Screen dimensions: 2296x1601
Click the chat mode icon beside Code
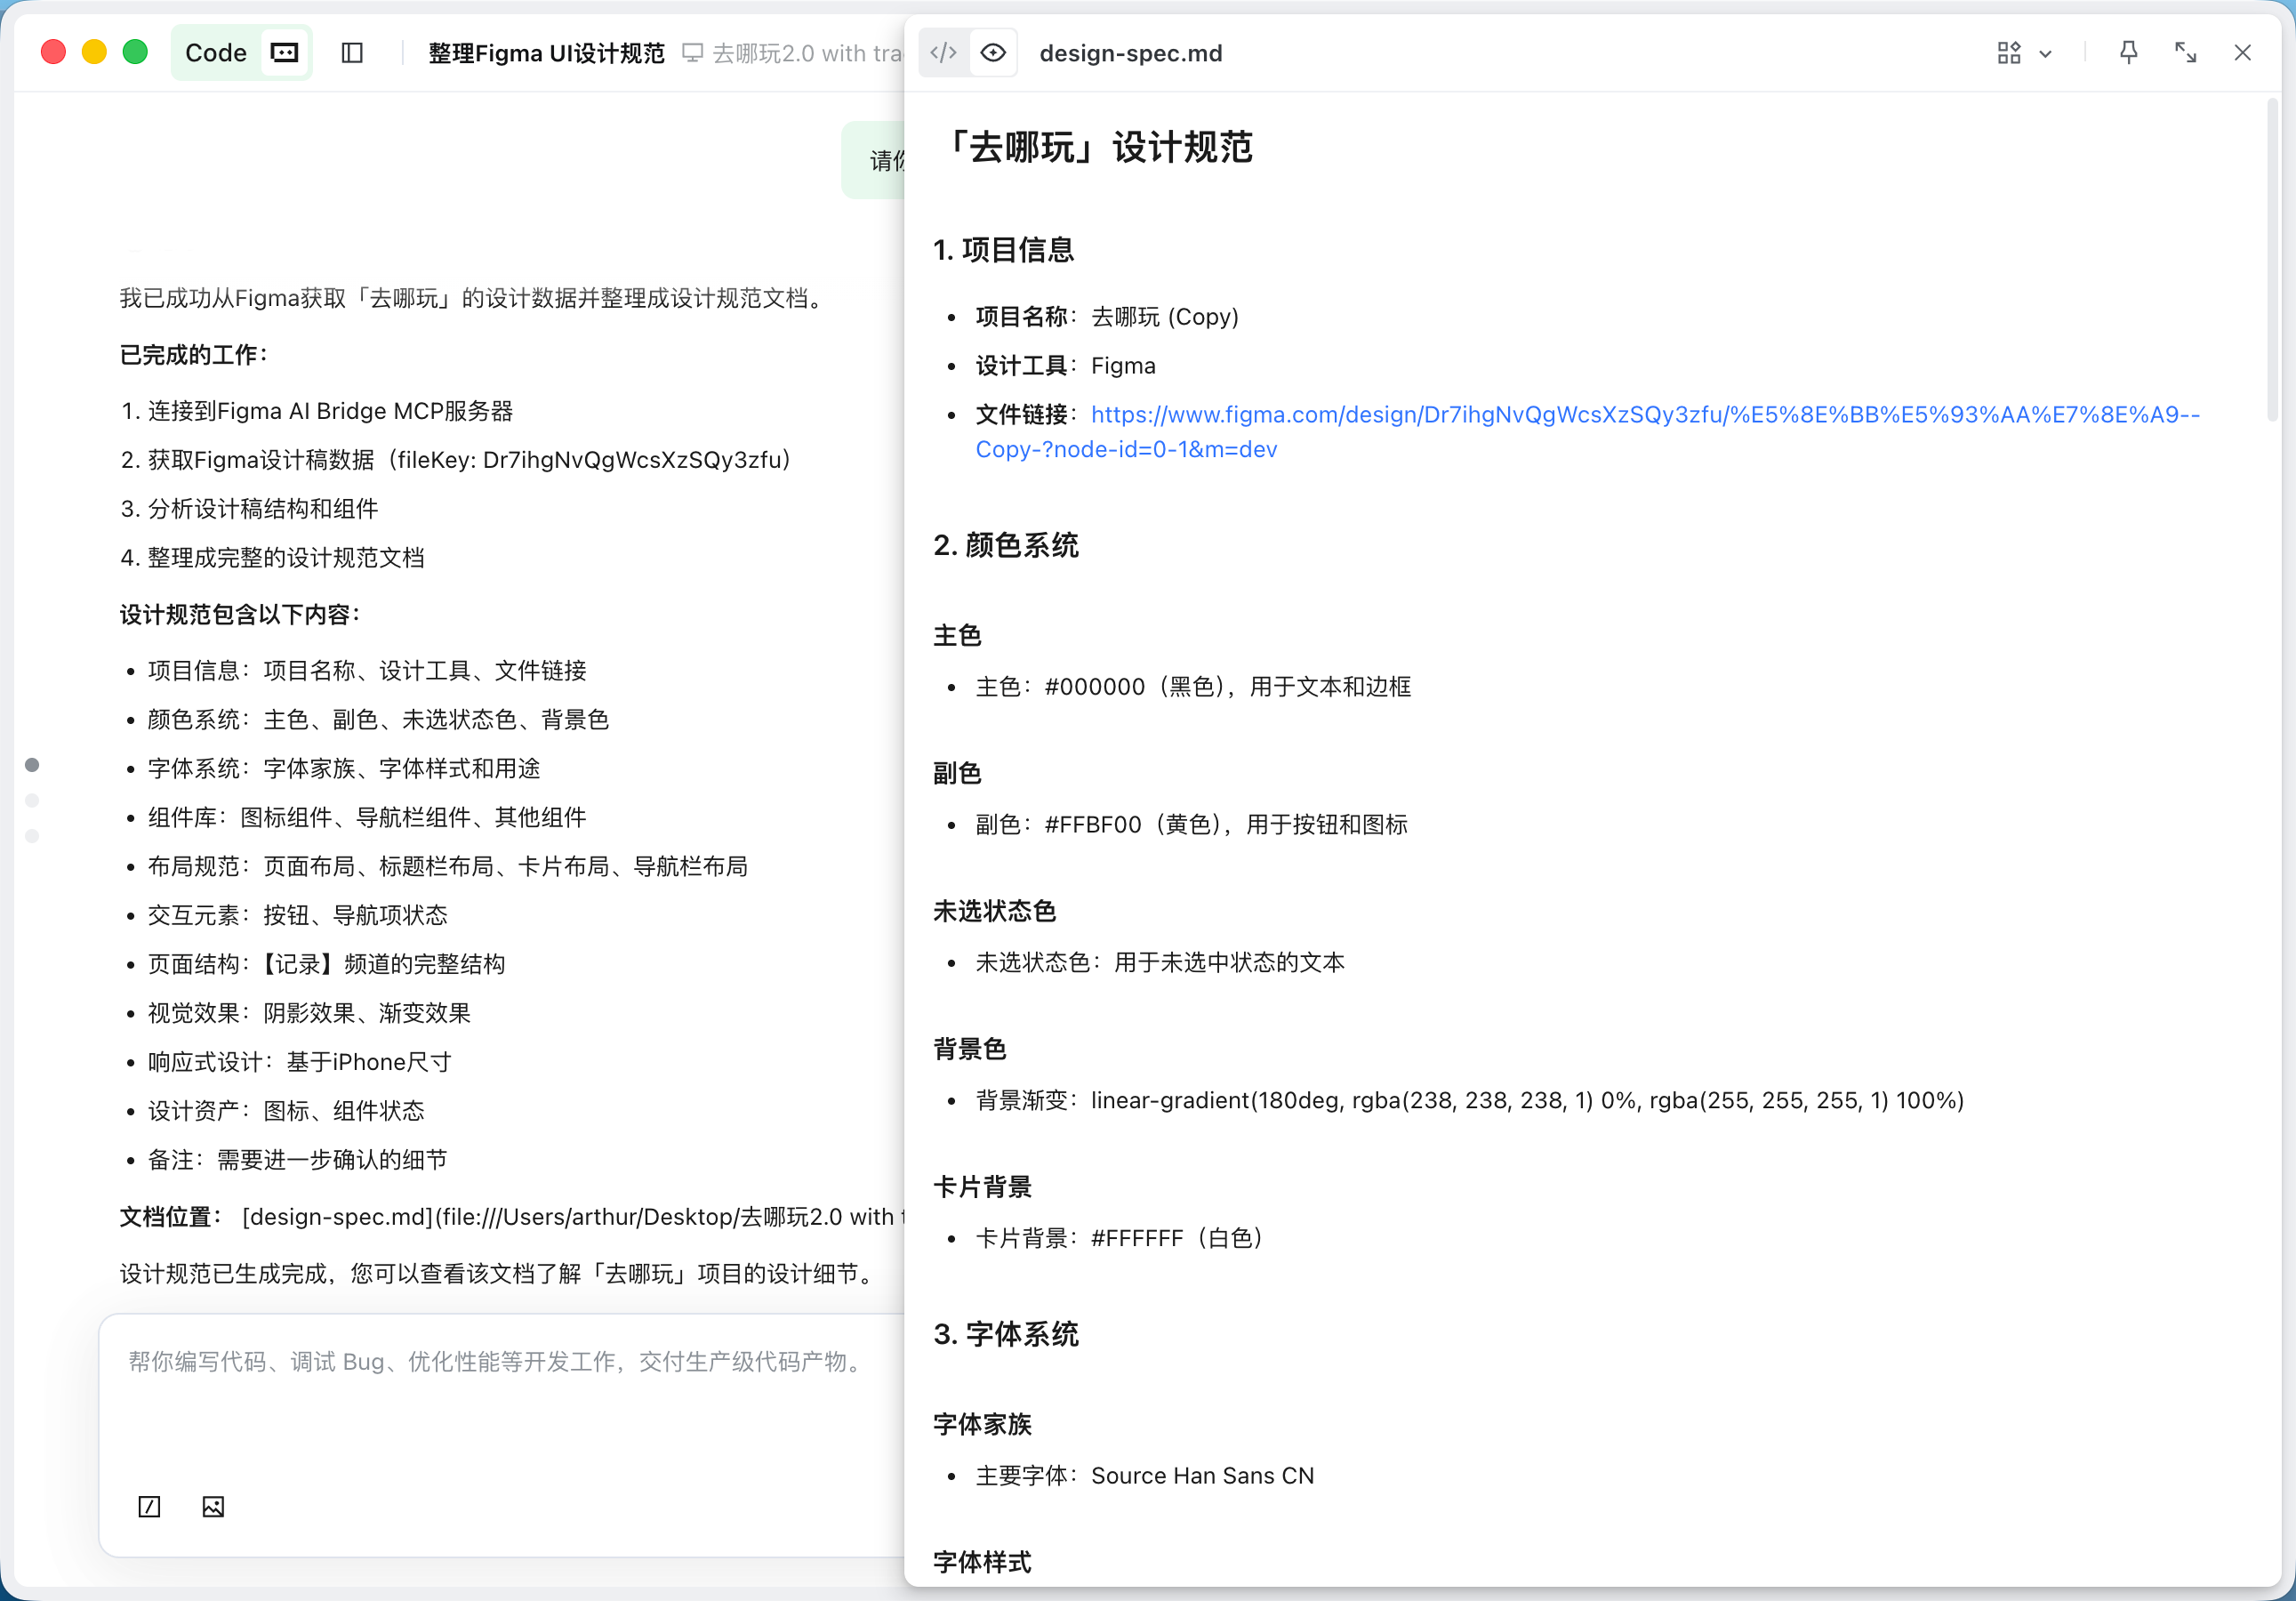(285, 53)
